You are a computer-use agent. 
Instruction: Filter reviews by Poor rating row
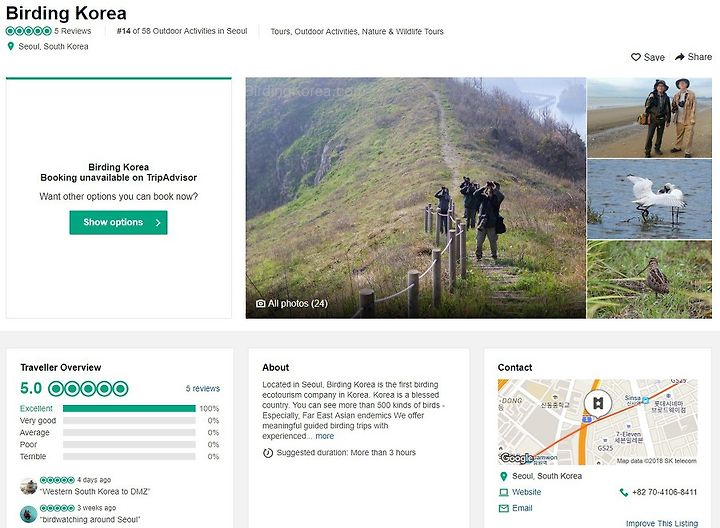pos(119,444)
